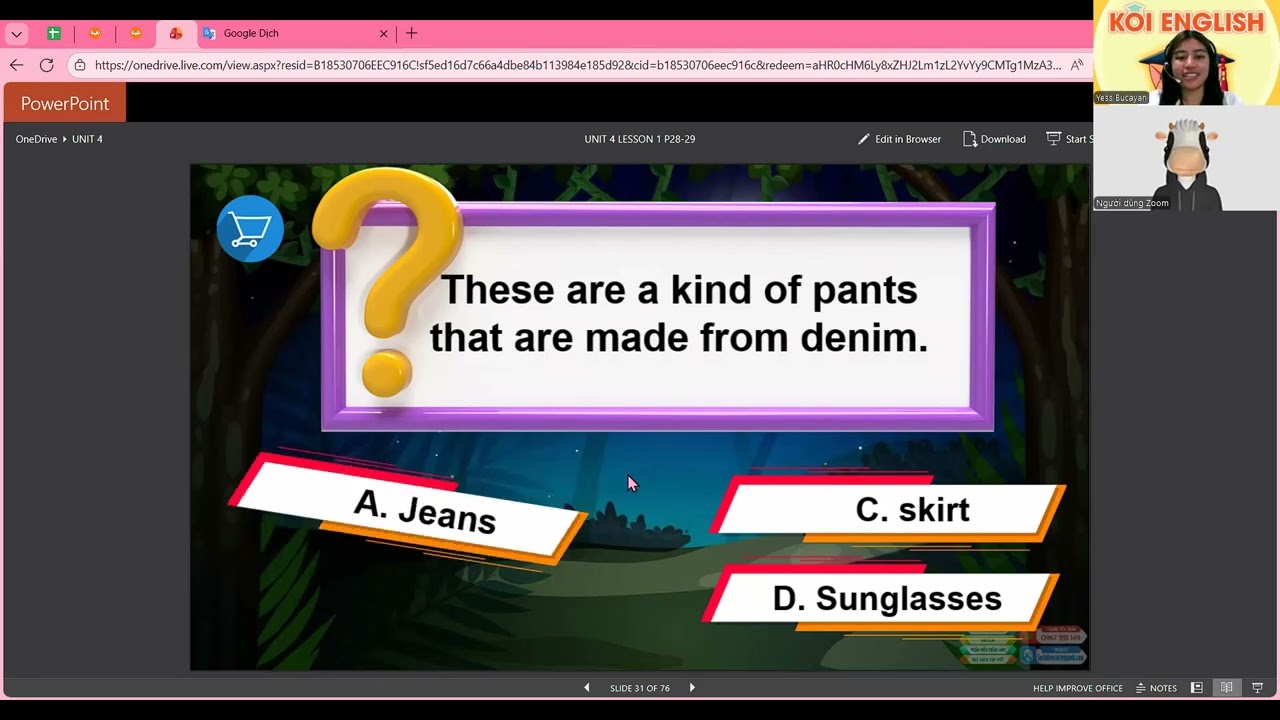Open the green spreadsheet browser tab
This screenshot has height=720, width=1280.
pyautogui.click(x=54, y=33)
